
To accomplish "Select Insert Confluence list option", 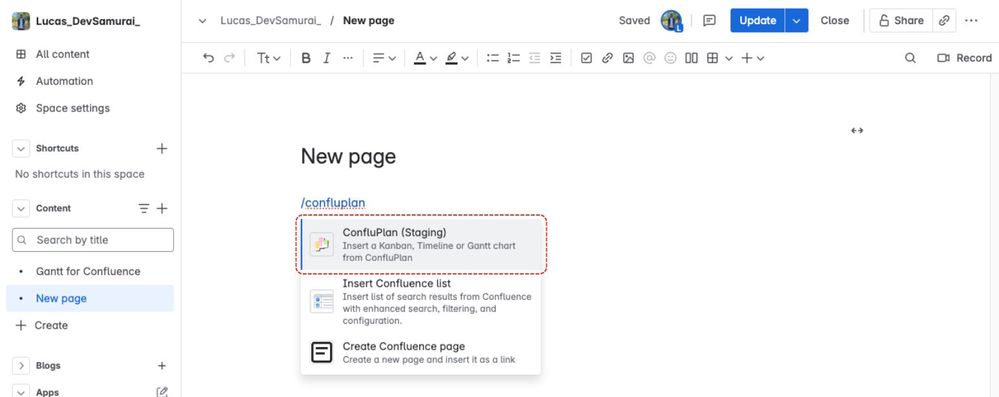I will [421, 302].
